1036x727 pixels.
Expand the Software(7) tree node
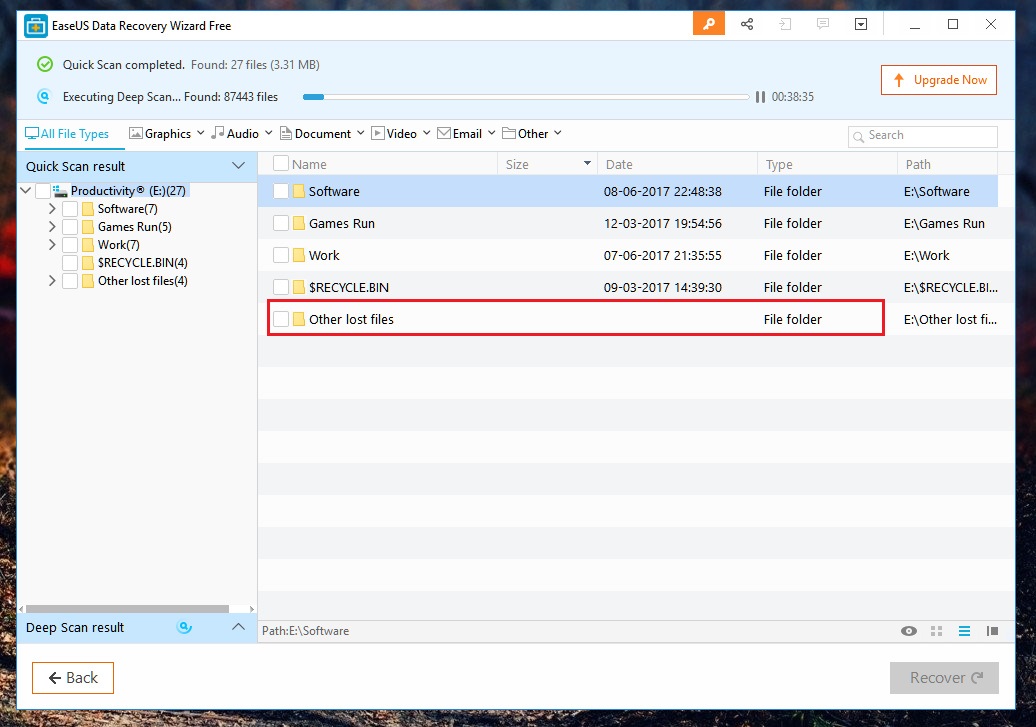pos(52,209)
